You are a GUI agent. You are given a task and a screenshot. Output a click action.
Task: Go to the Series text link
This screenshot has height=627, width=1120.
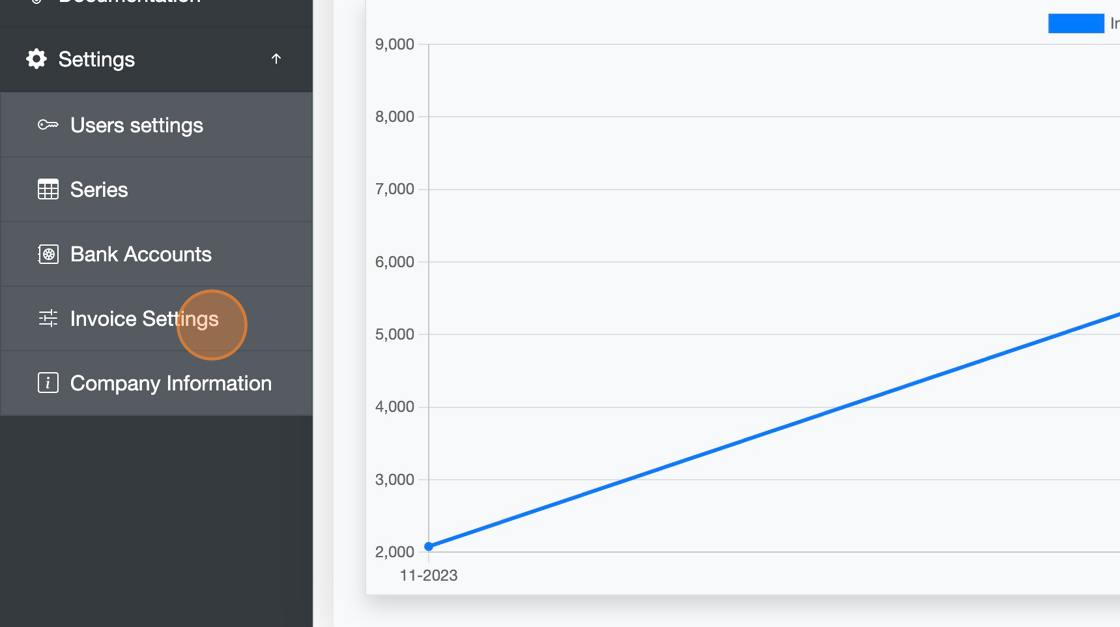point(99,190)
